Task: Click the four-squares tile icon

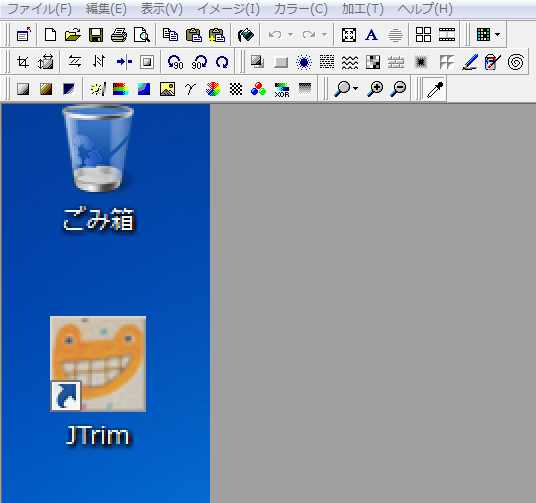Action: coord(423,35)
